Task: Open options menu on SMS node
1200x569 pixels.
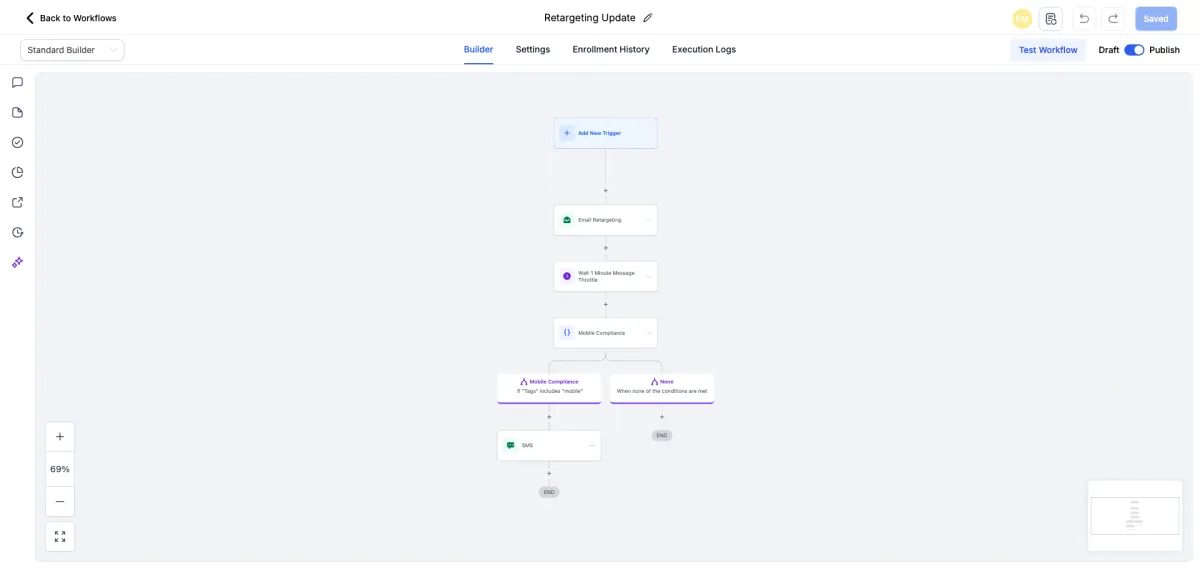Action: (592, 446)
